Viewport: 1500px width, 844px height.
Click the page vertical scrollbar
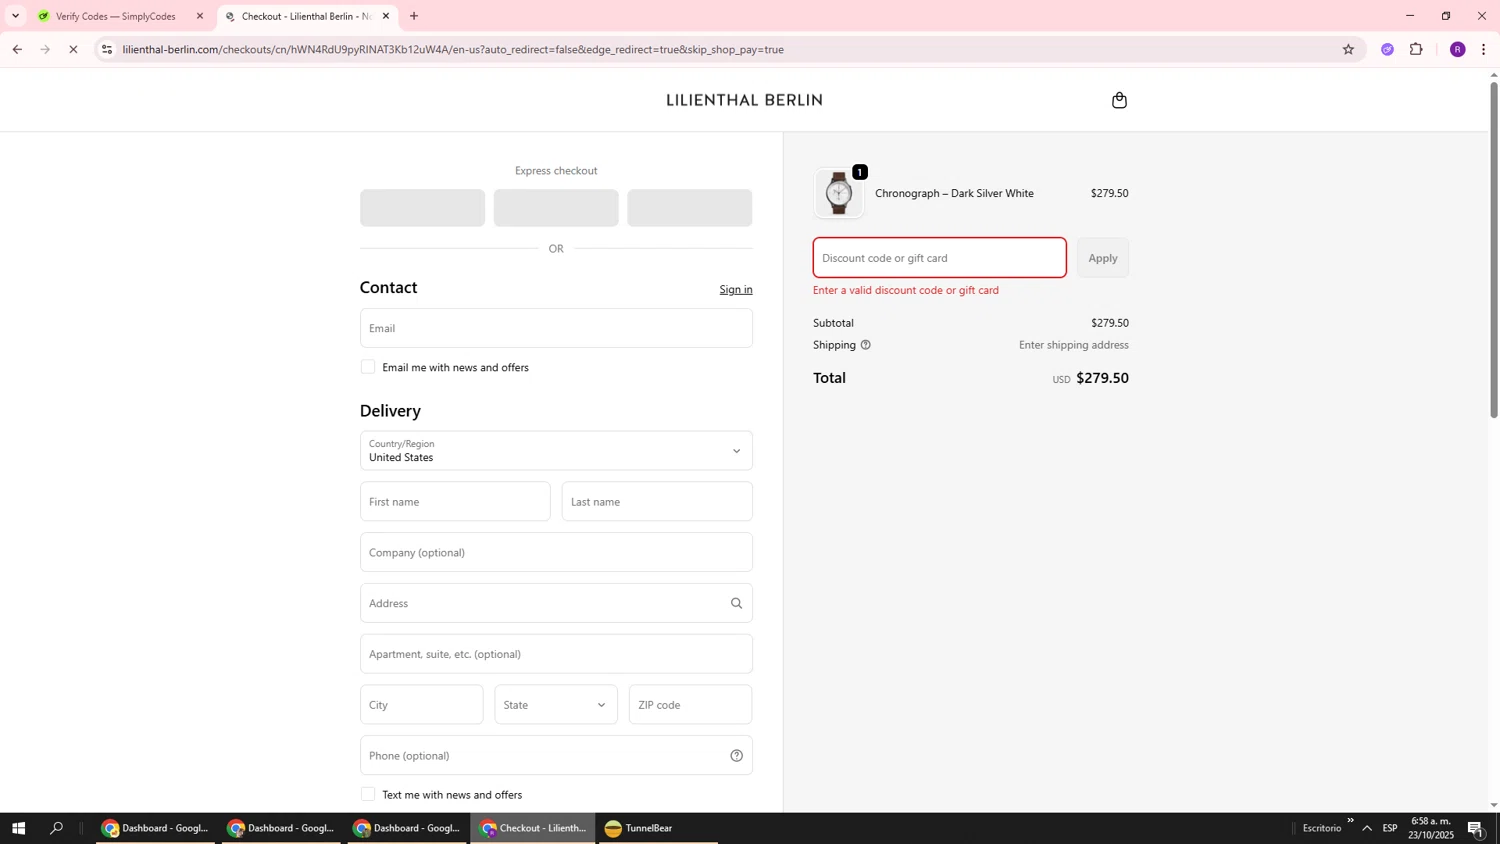1494,250
